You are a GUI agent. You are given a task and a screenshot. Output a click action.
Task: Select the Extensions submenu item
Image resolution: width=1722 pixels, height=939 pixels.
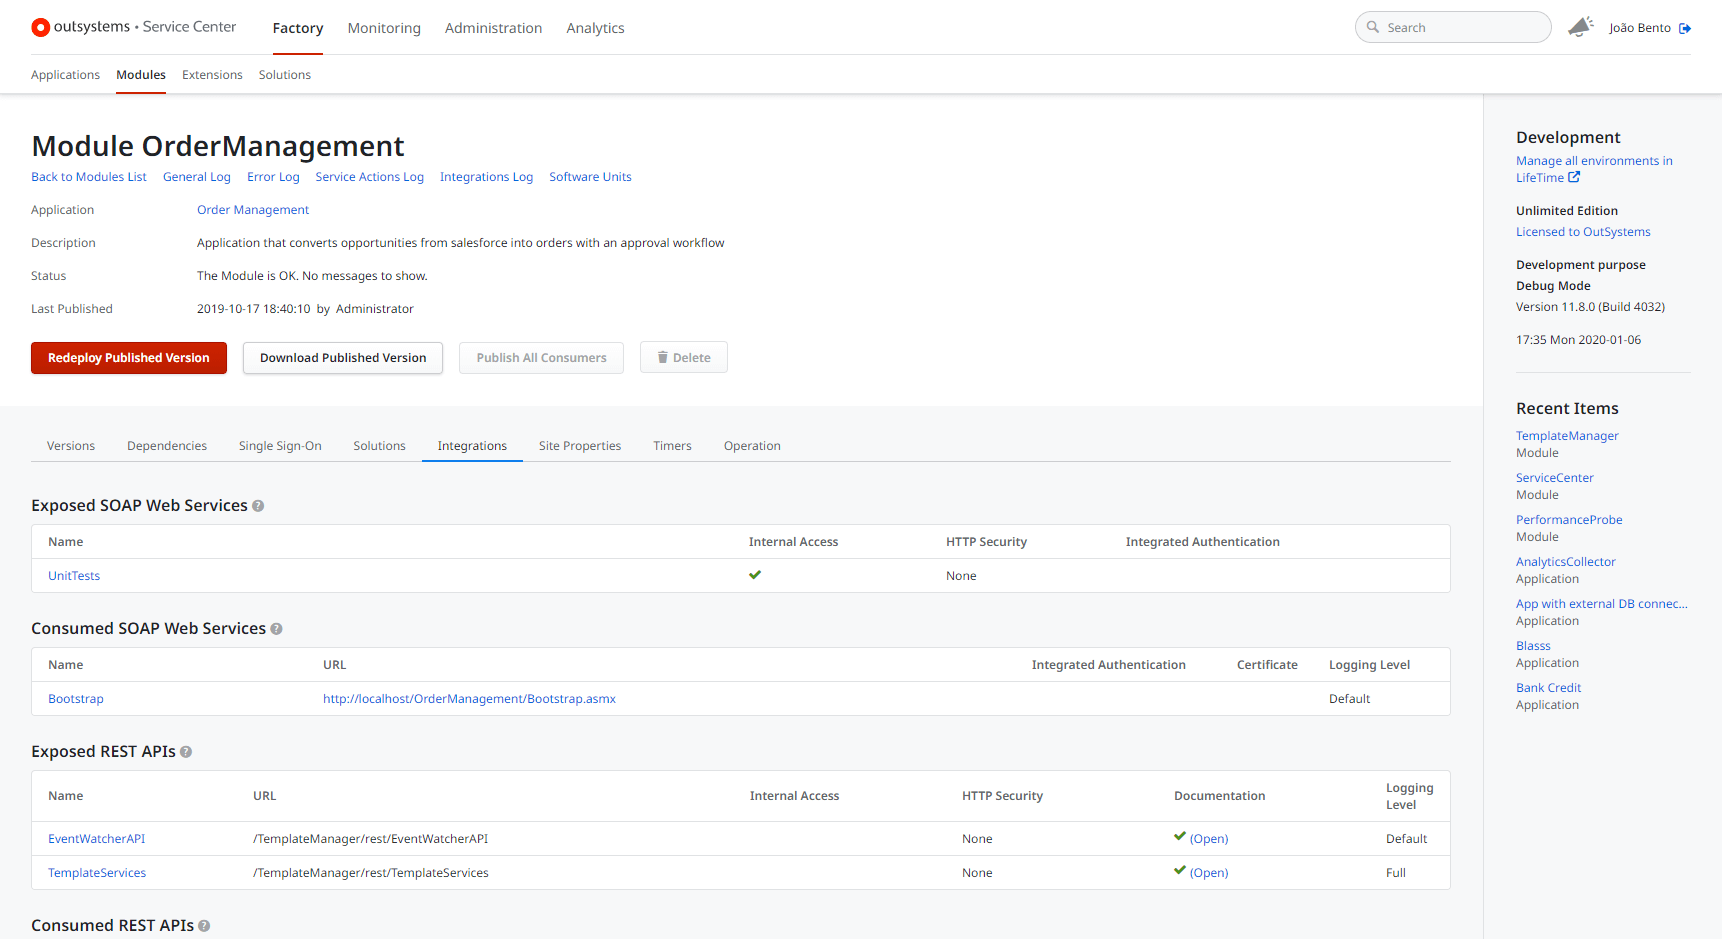click(212, 75)
